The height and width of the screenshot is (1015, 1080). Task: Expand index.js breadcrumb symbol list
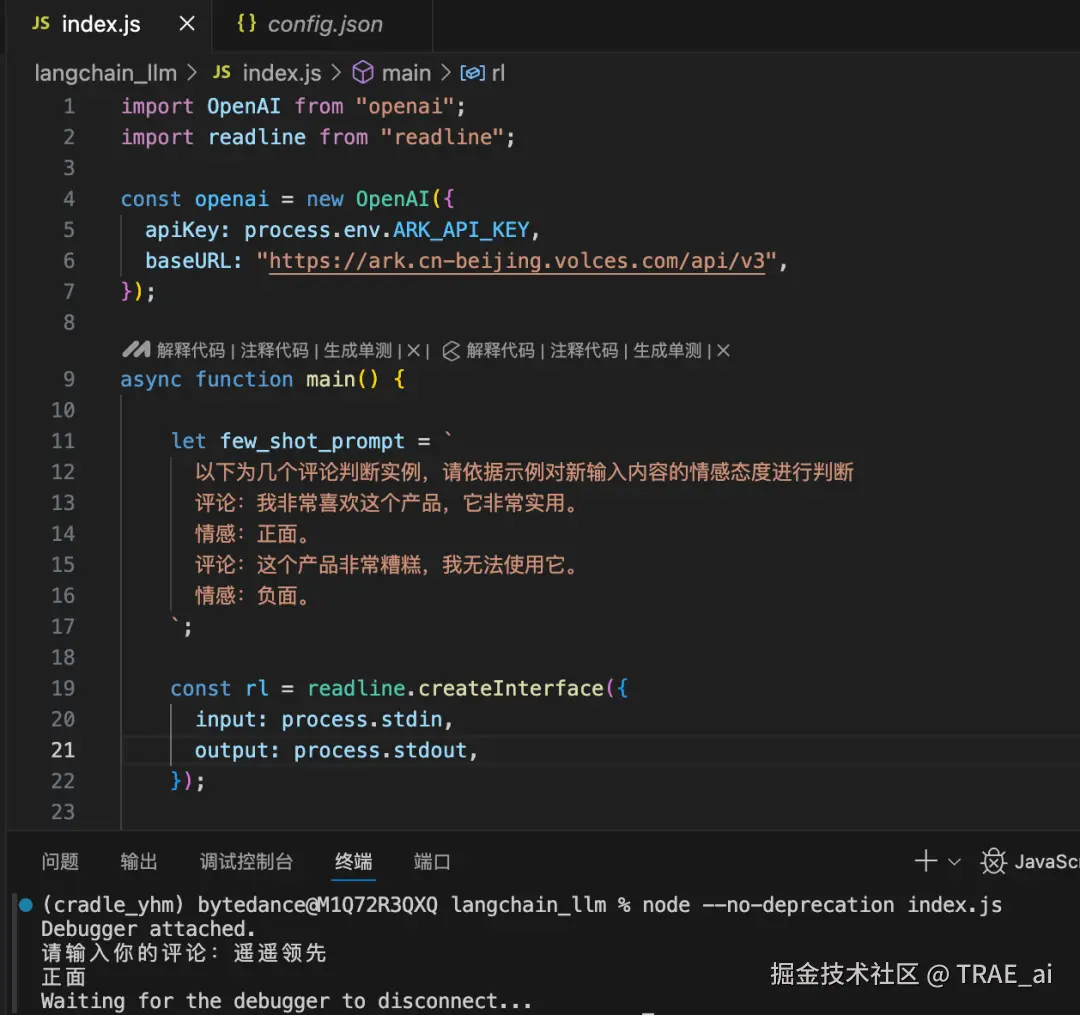click(280, 72)
